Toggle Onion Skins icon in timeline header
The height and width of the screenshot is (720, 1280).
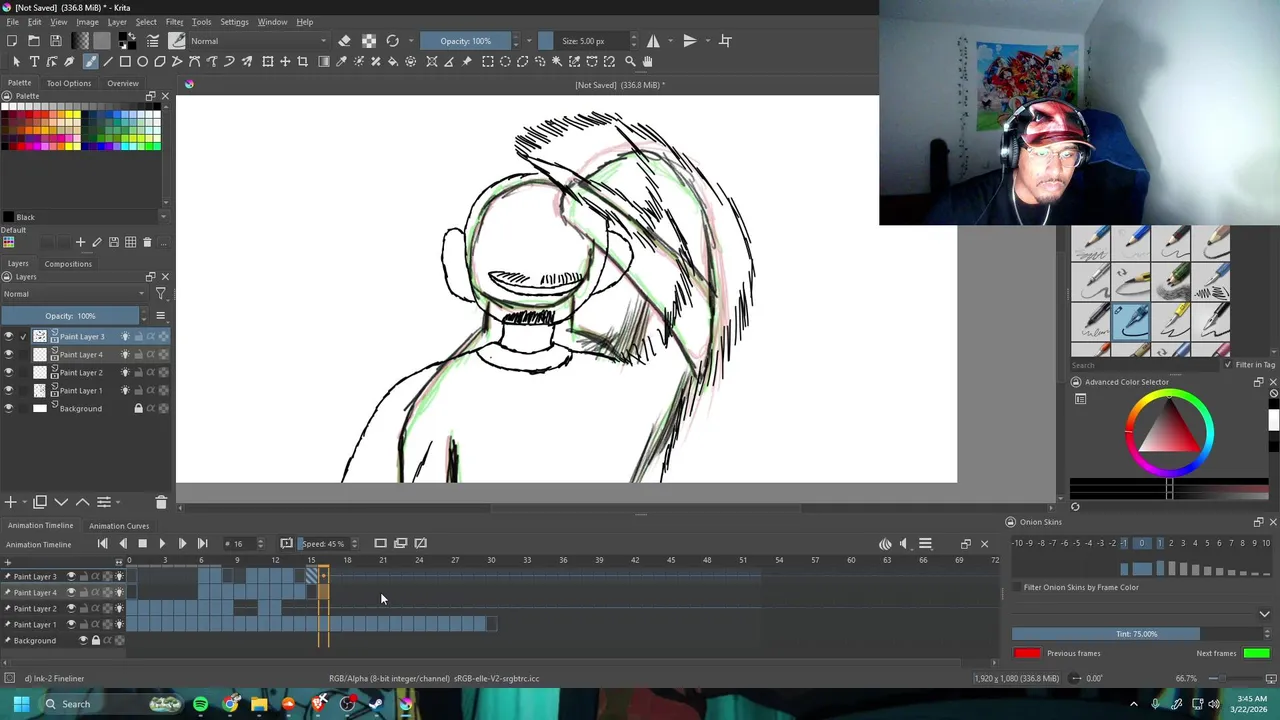click(x=885, y=544)
